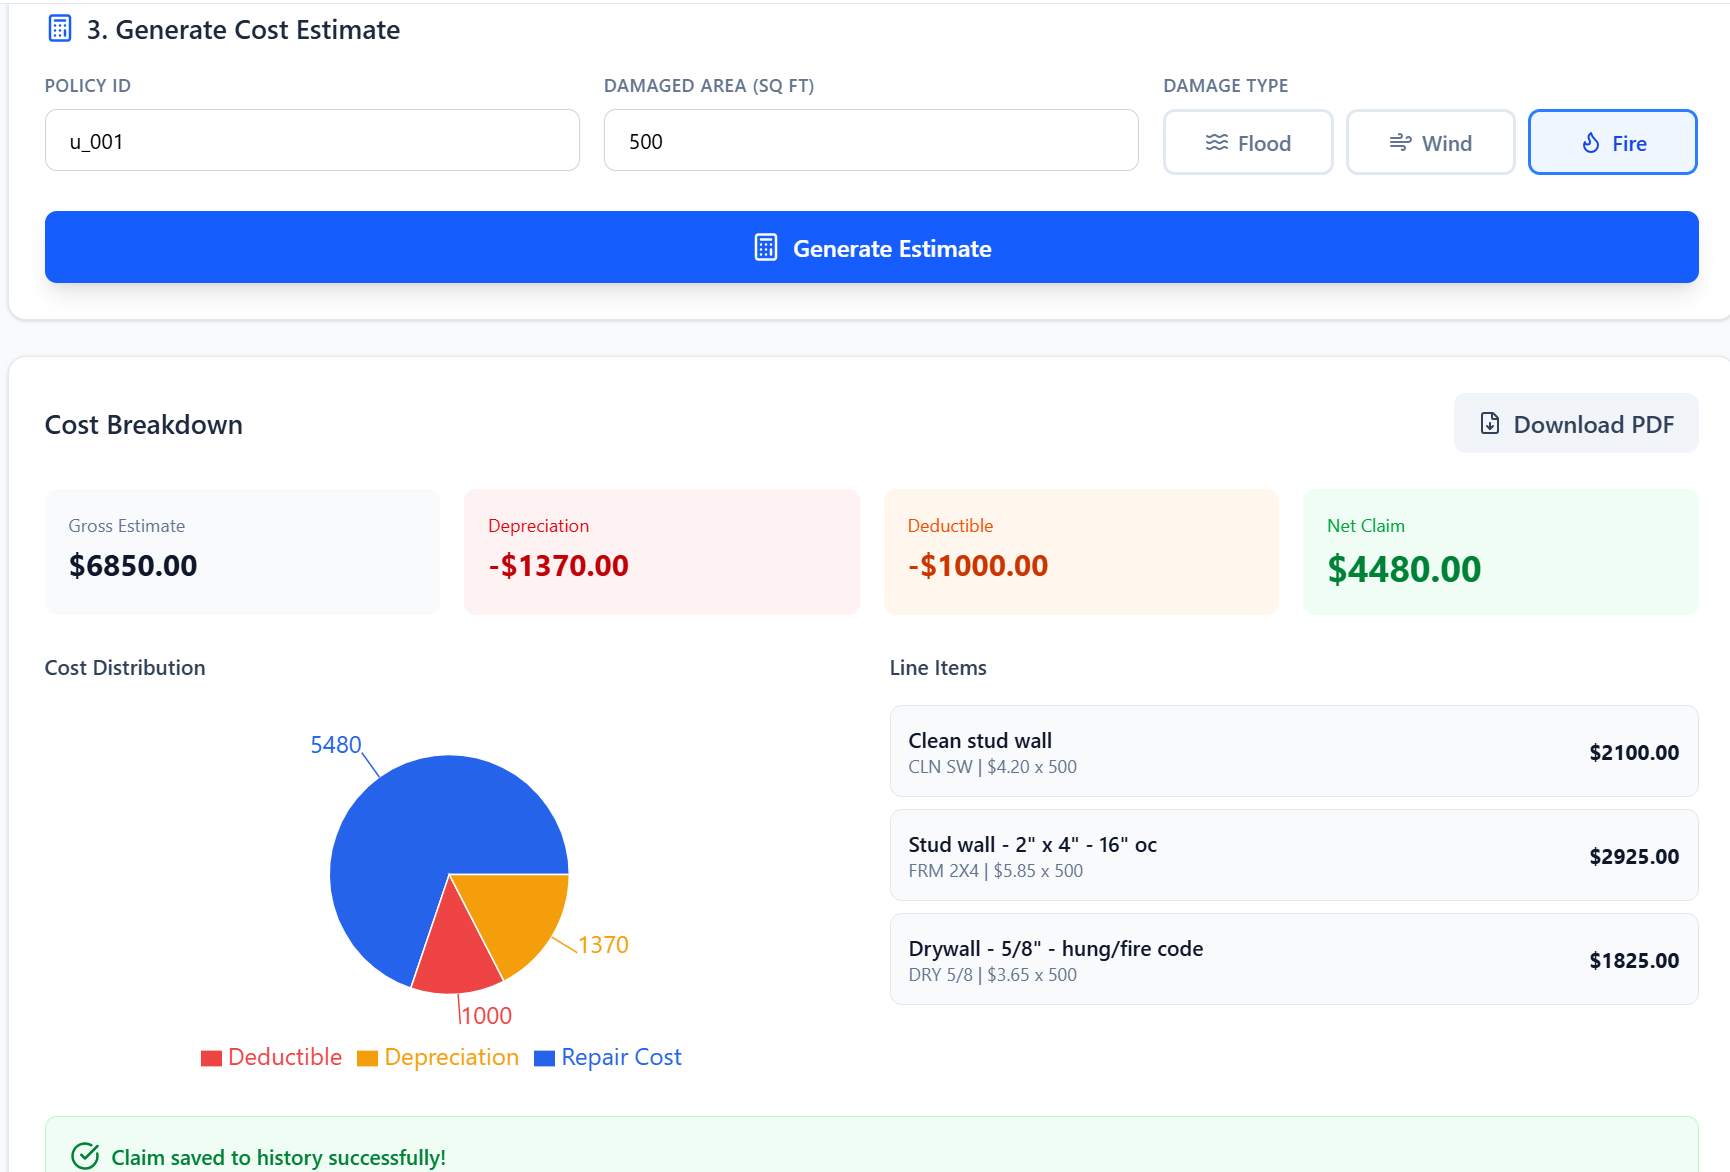Download the cost breakdown PDF
The height and width of the screenshot is (1172, 1730).
click(1576, 423)
